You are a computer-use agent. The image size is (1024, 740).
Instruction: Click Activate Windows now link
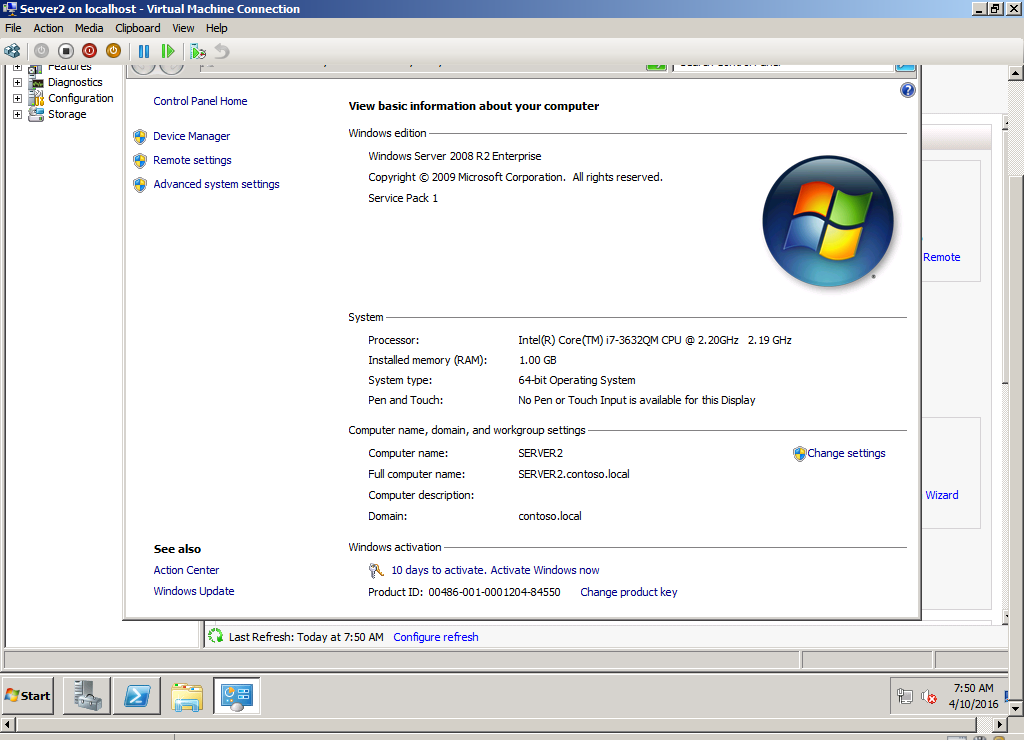pyautogui.click(x=545, y=570)
